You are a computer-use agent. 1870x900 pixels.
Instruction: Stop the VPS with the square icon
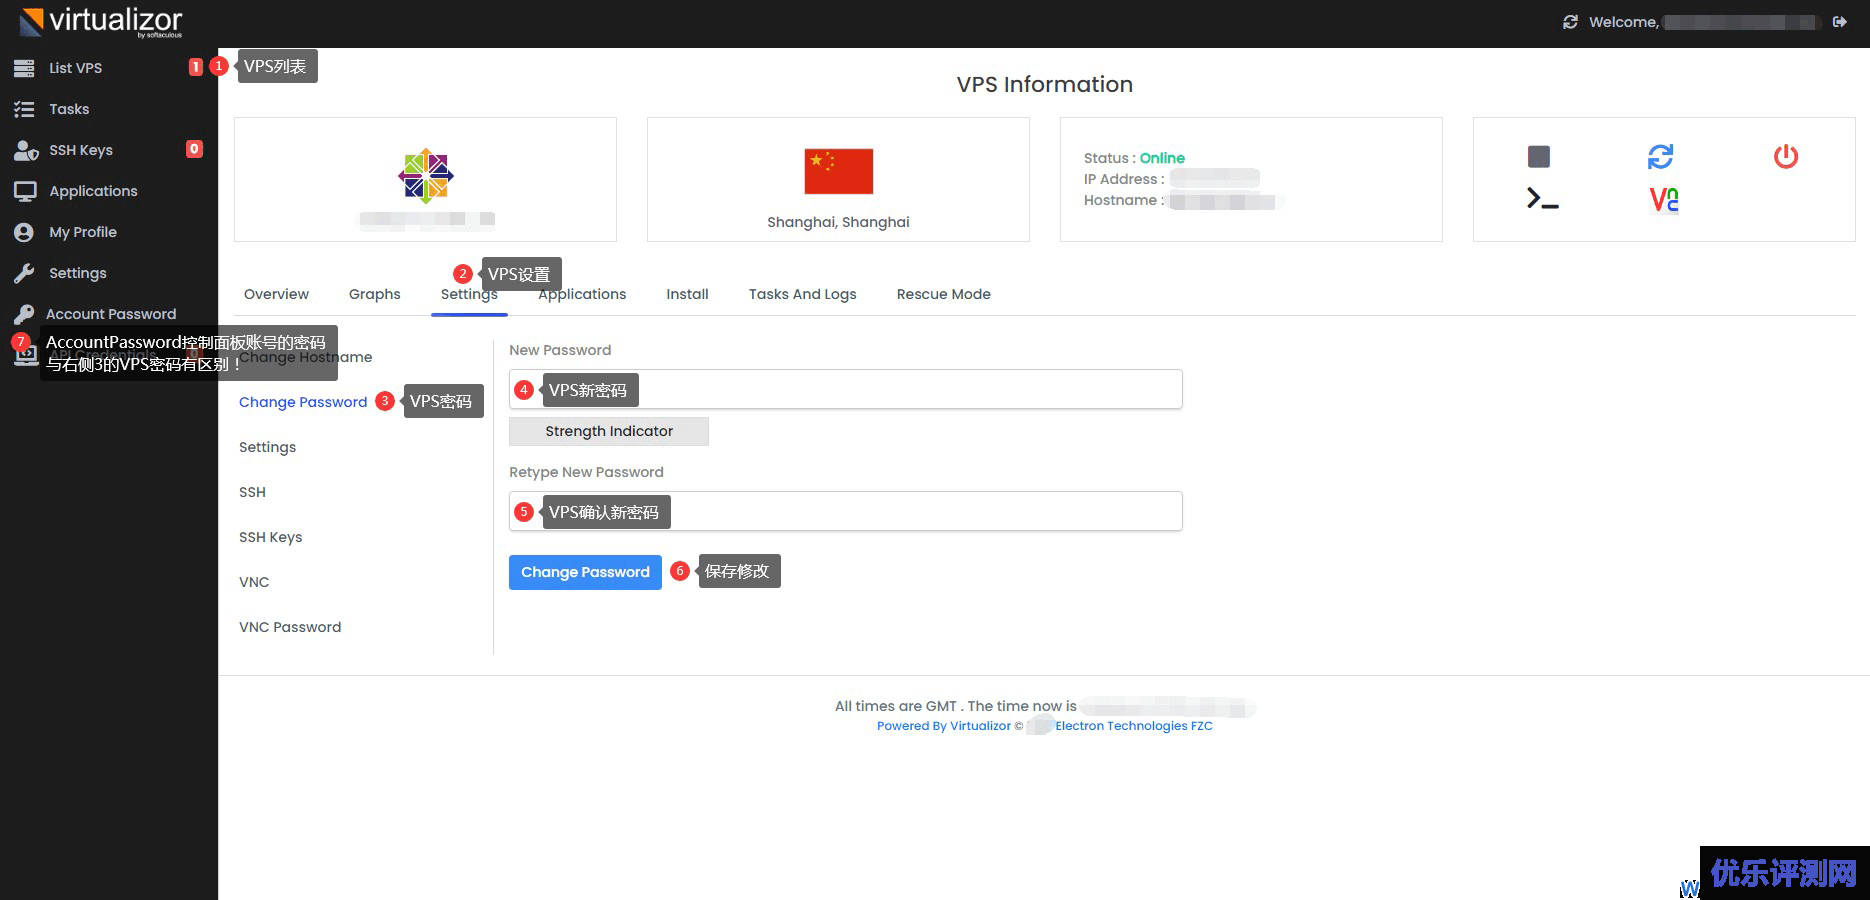(1539, 156)
